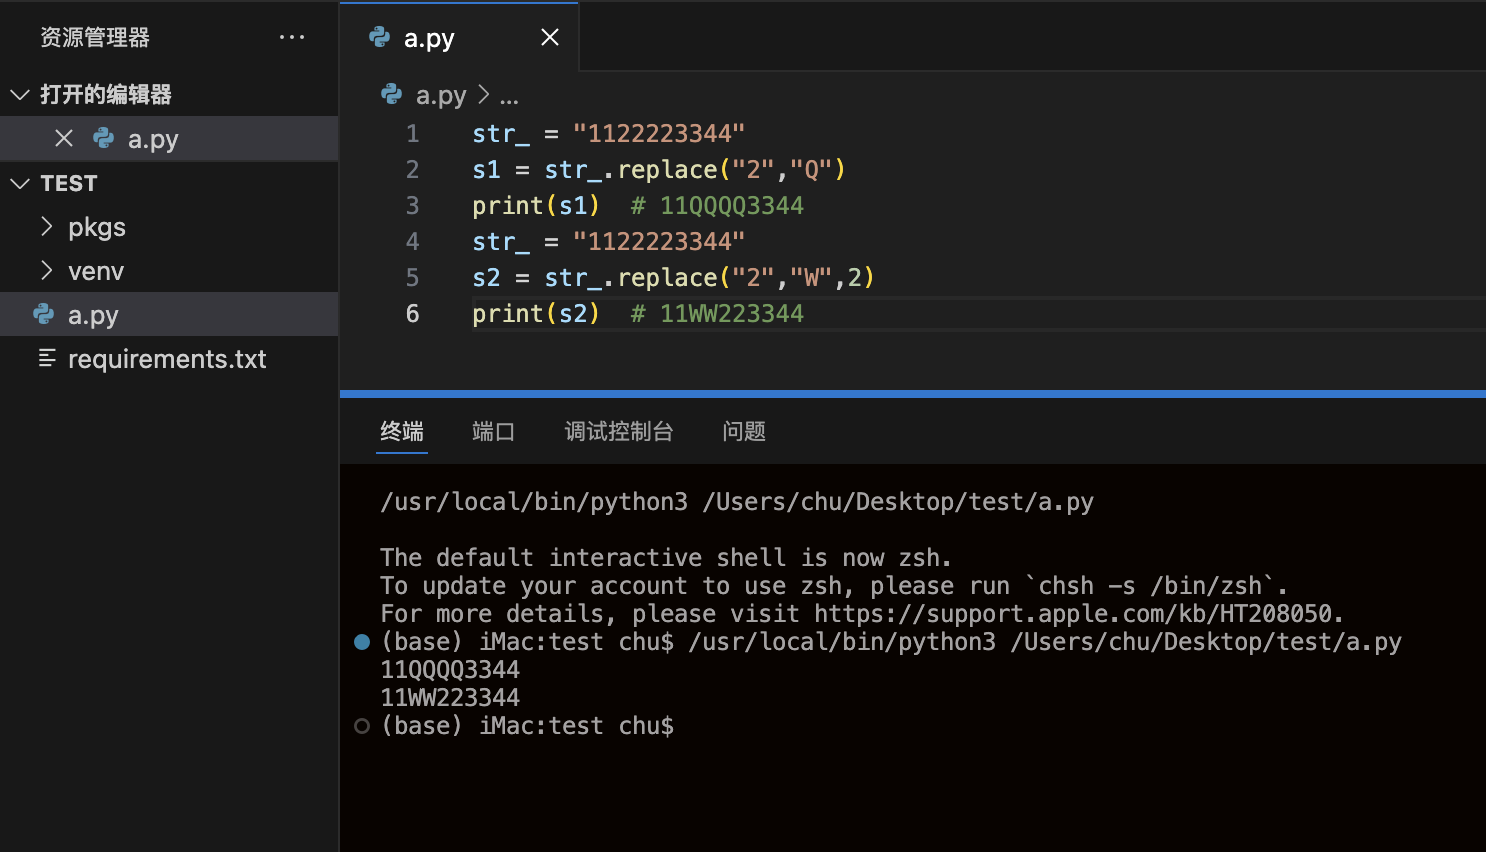
Task: Click line number 6 in the editor gutter
Action: pyautogui.click(x=412, y=314)
